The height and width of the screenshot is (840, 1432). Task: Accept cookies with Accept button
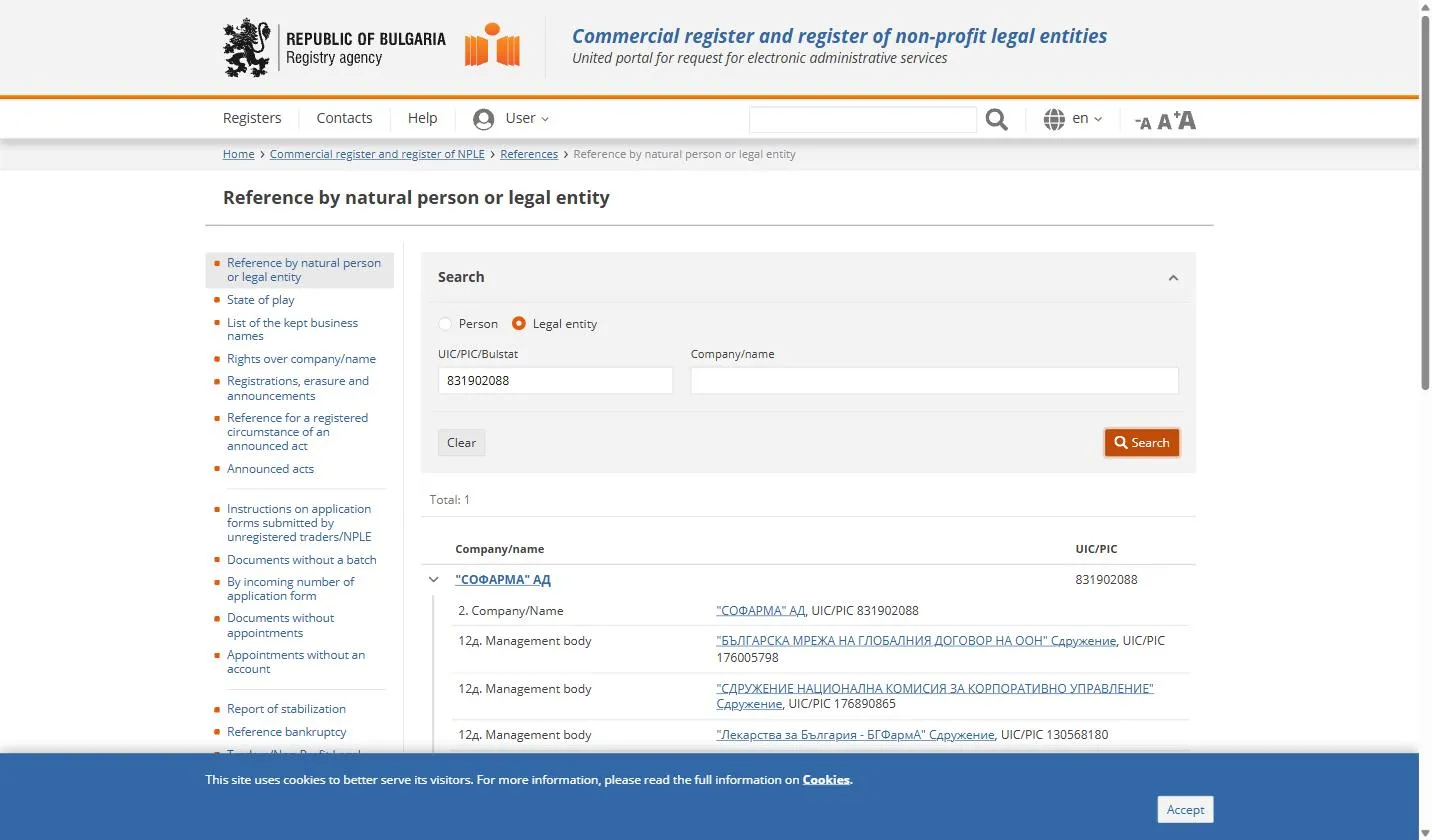pyautogui.click(x=1185, y=810)
